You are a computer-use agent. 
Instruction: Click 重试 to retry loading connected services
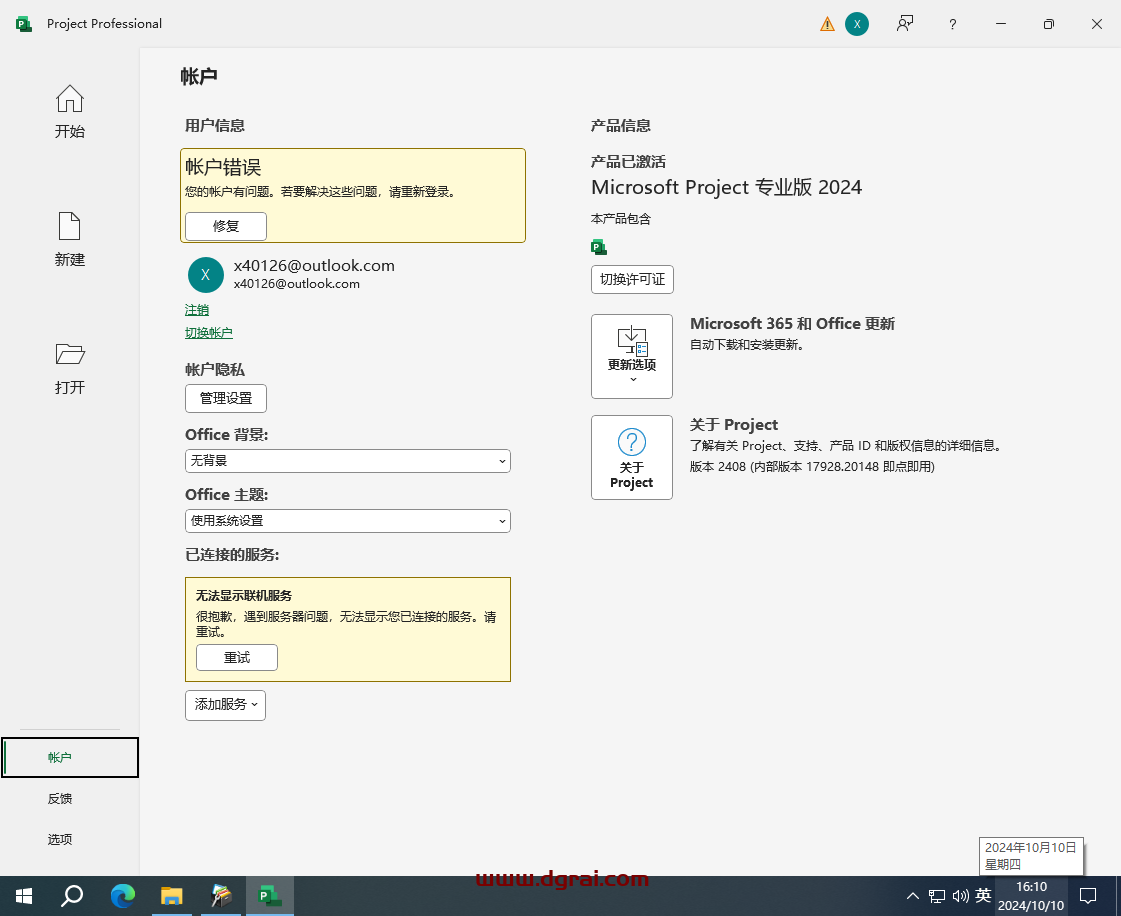(236, 657)
